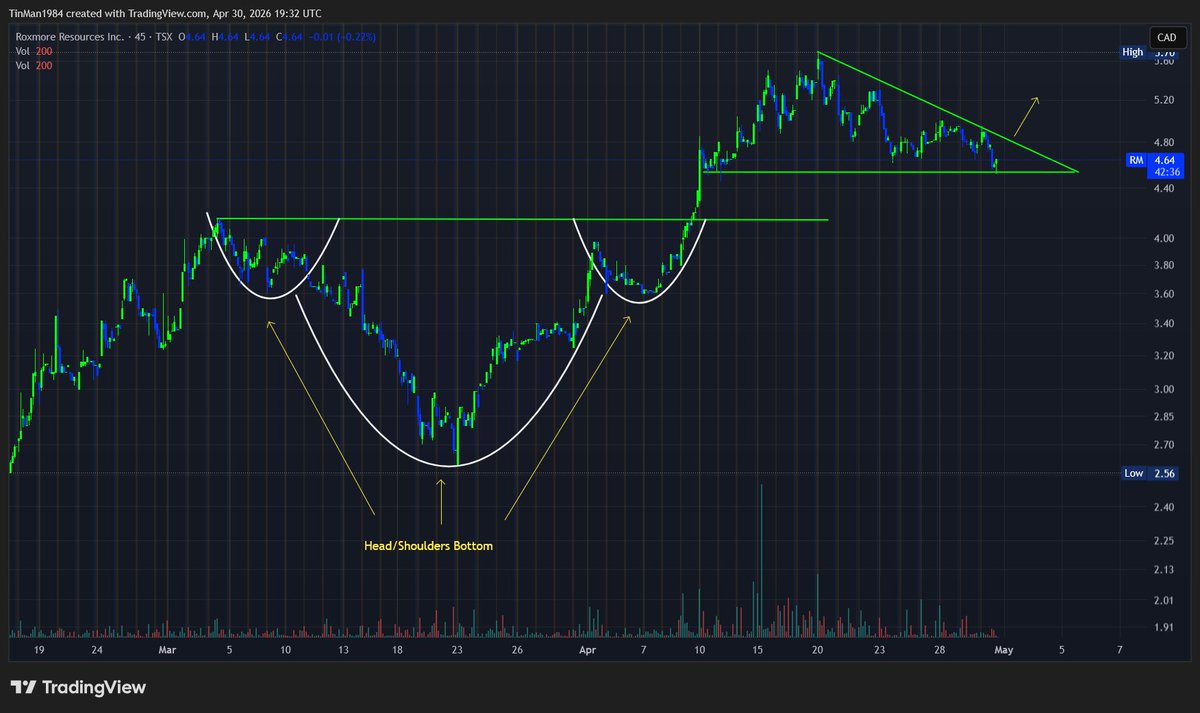The image size is (1200, 713).
Task: Click the 15 date axis label
Action: click(759, 650)
